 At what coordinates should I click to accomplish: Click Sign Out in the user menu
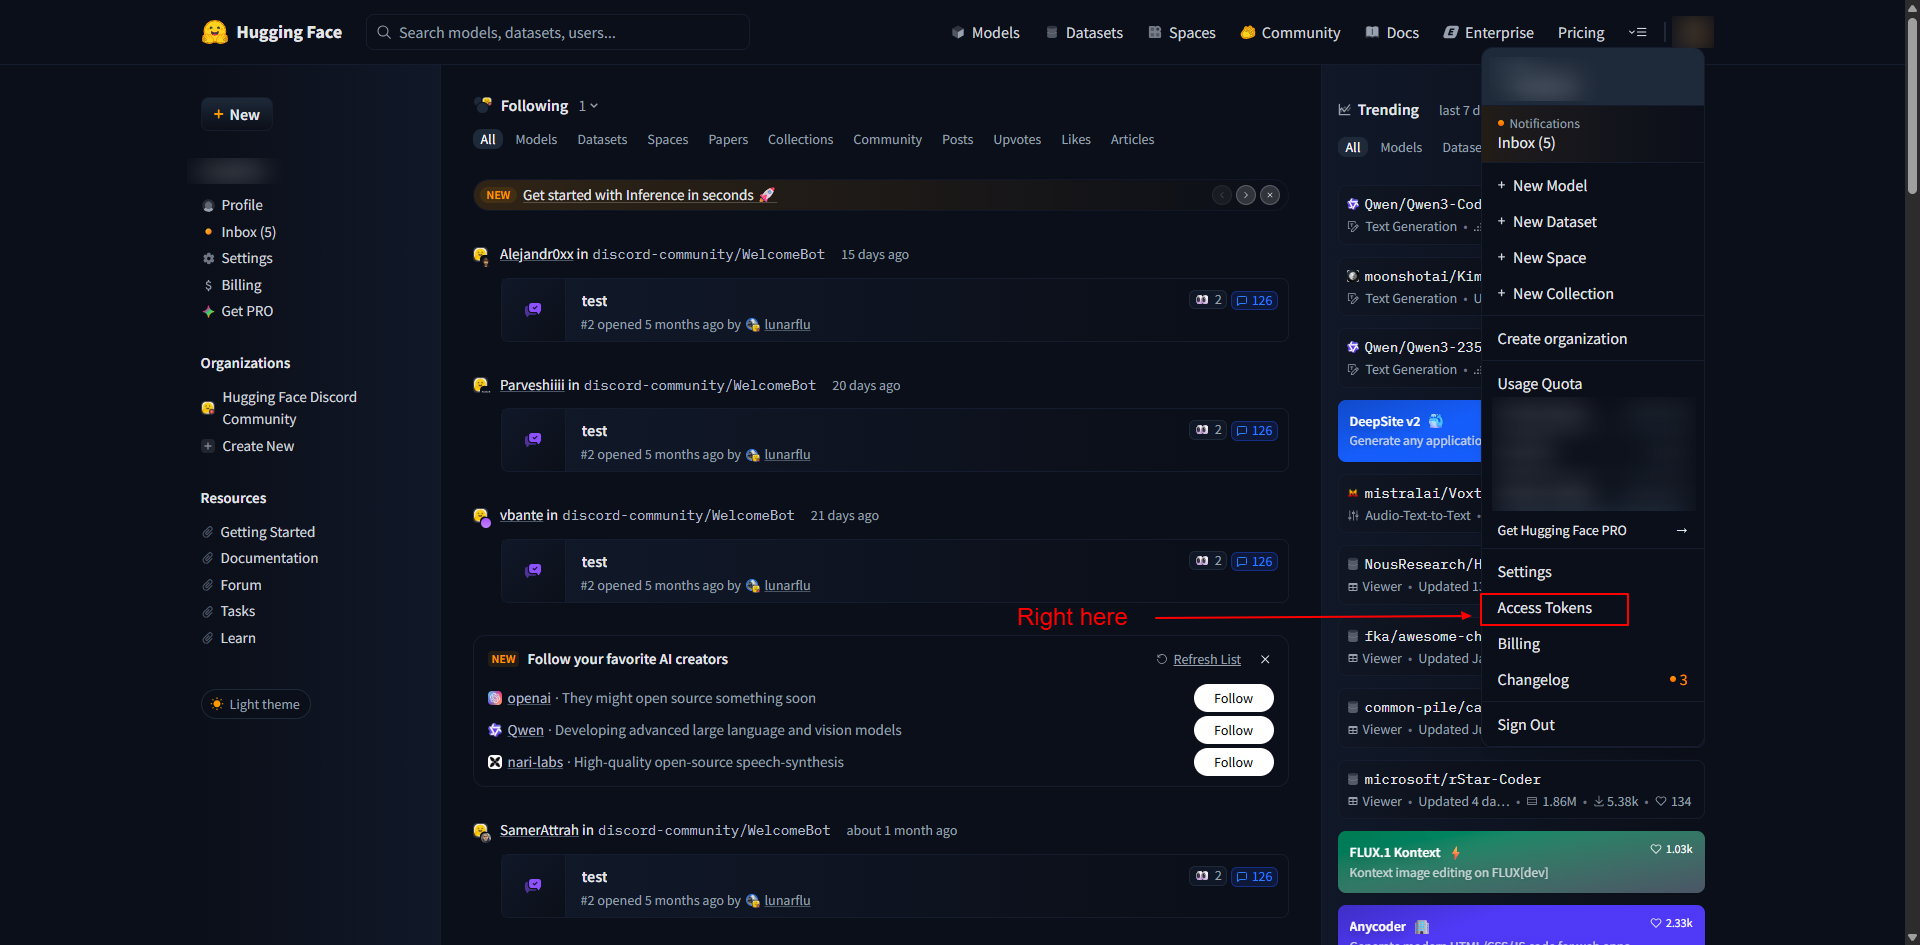(1526, 725)
